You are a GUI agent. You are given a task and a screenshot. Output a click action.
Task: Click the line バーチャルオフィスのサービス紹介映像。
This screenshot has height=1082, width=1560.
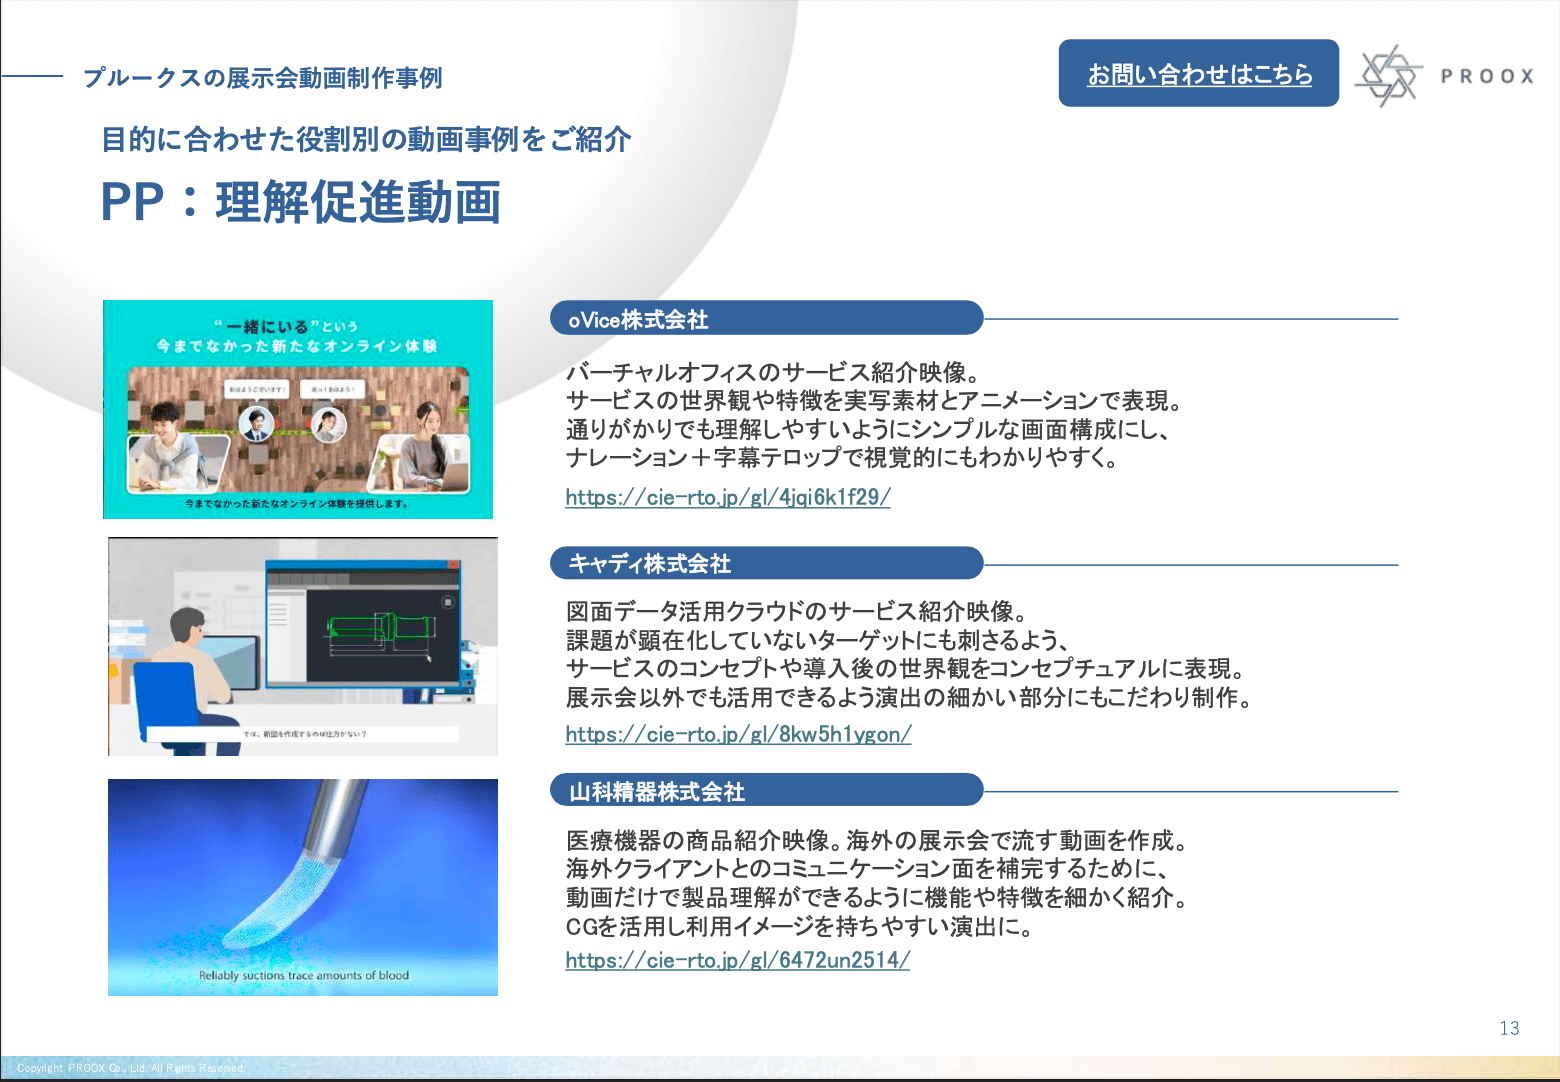click(x=772, y=372)
